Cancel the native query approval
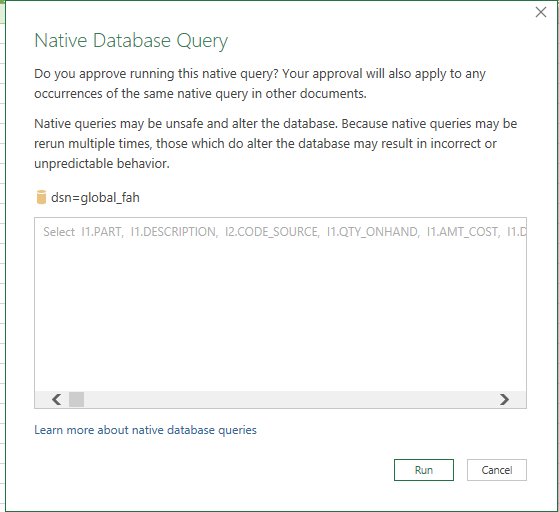Screen dimensions: 559x512 tap(497, 470)
